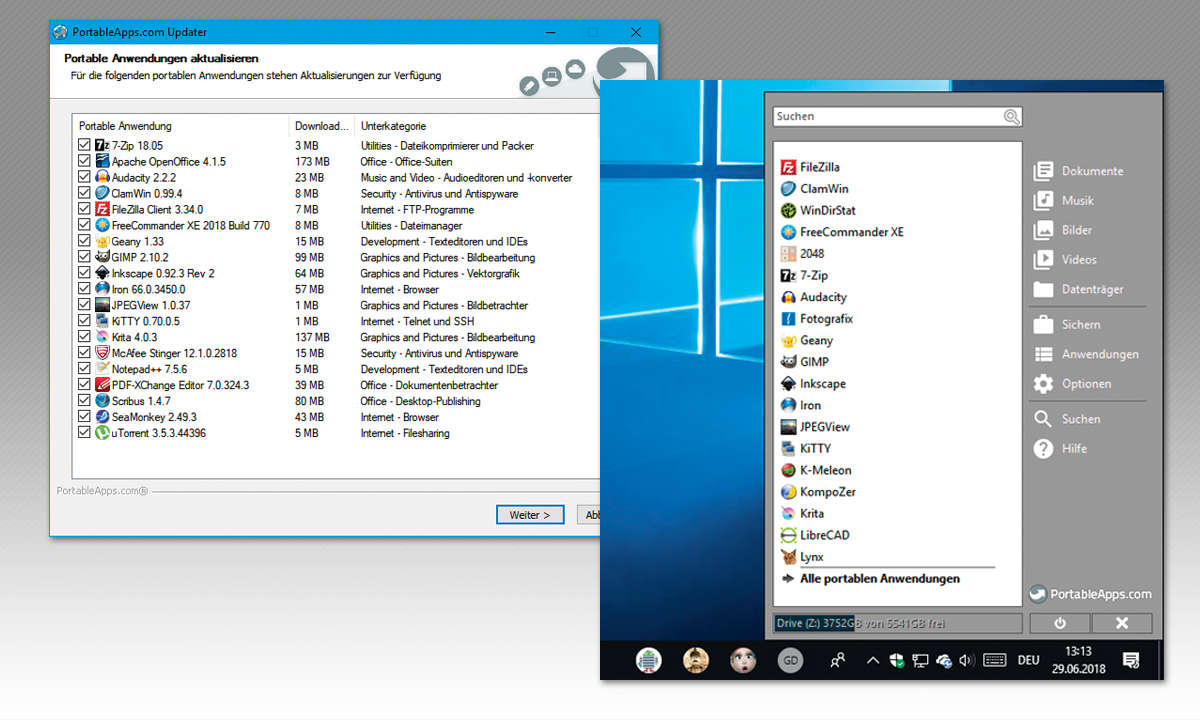The height and width of the screenshot is (720, 1200).
Task: Click the power button in PortableApps menu
Action: (1060, 623)
